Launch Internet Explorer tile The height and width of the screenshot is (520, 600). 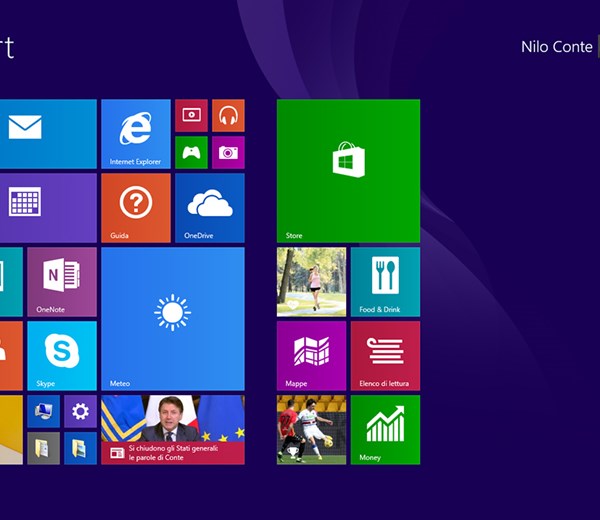(x=136, y=134)
